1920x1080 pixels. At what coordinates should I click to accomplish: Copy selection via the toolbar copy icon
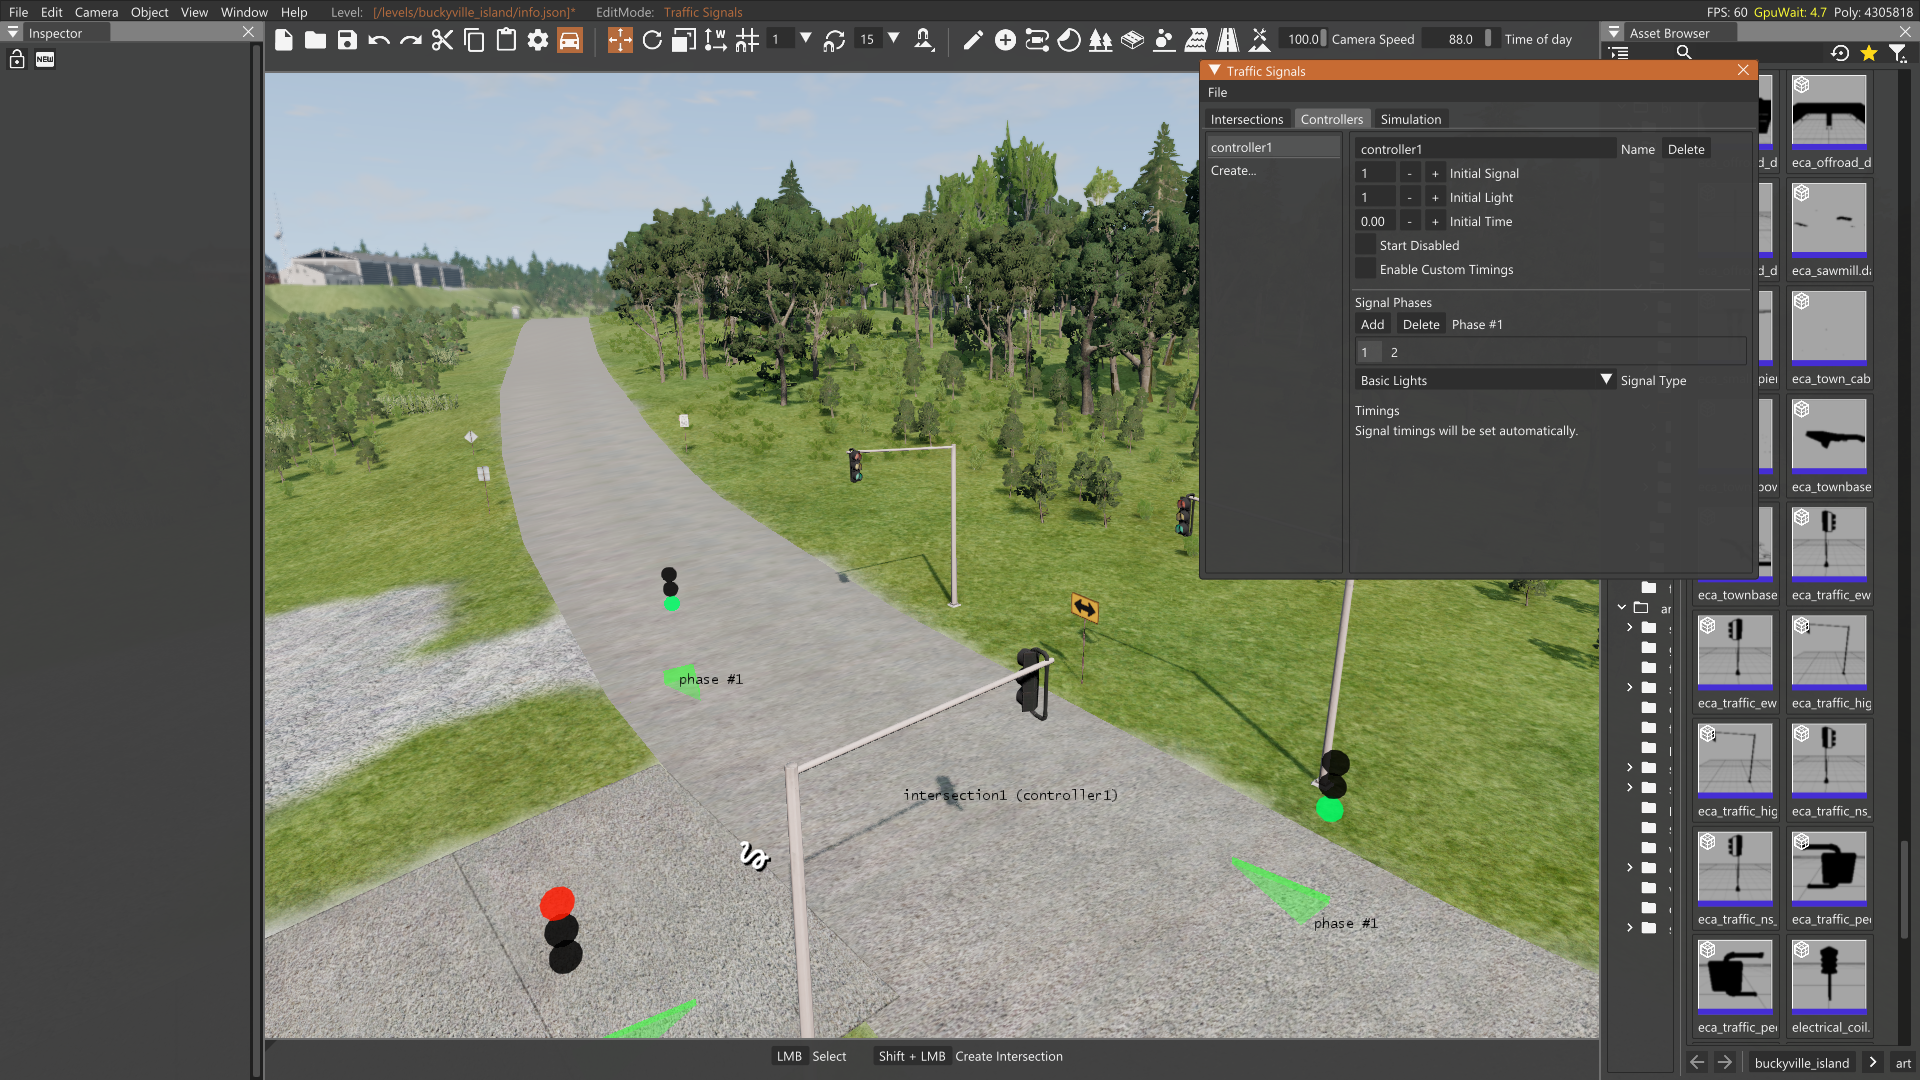point(475,40)
